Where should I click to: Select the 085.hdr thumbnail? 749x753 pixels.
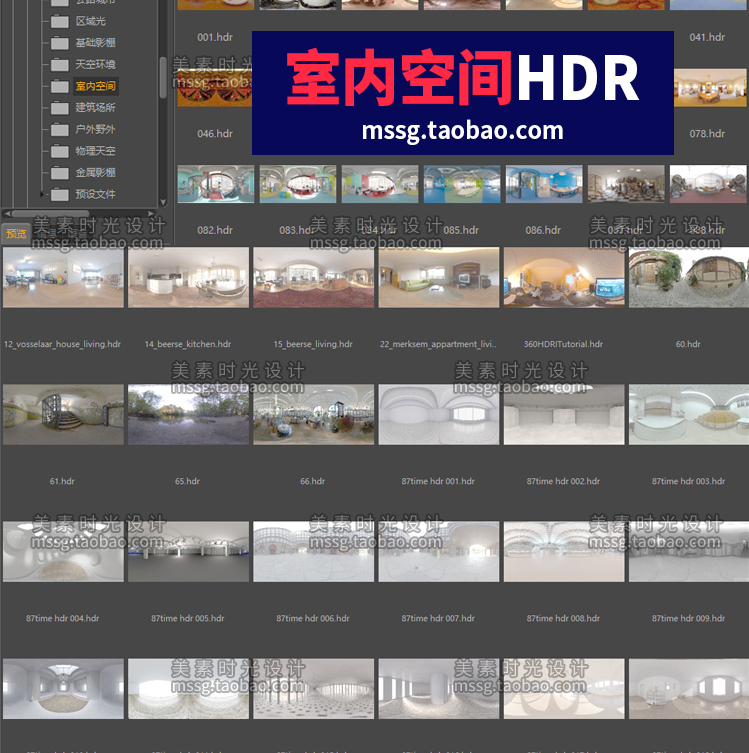coord(462,184)
